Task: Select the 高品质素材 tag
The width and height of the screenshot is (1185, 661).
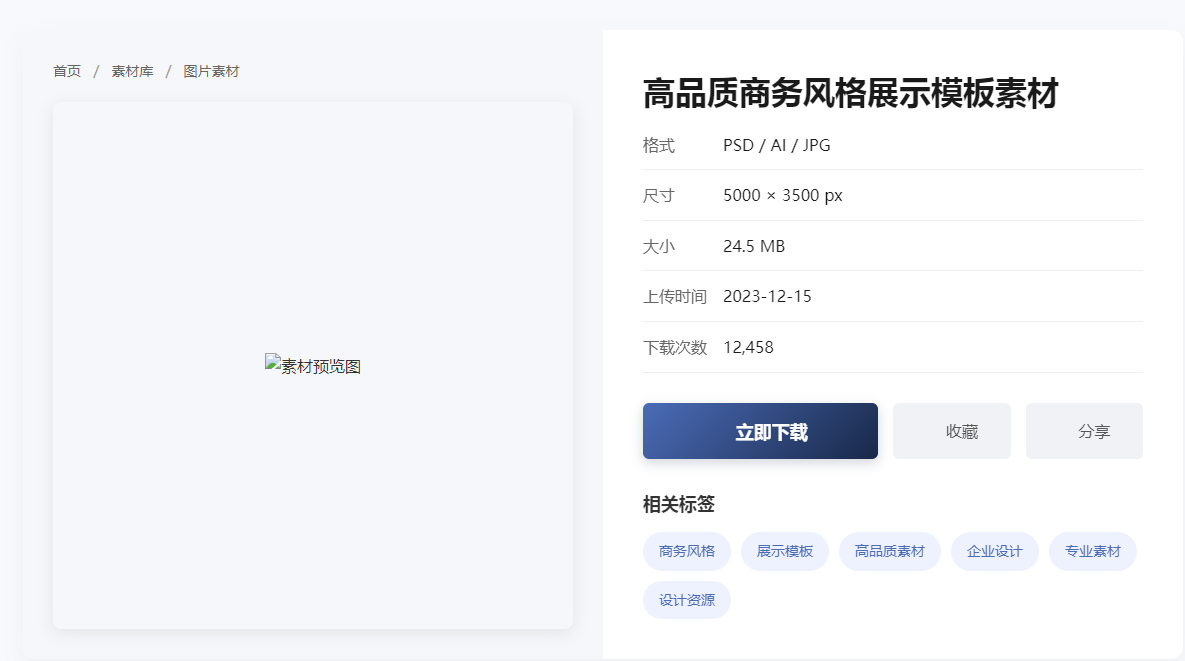Action: (889, 551)
